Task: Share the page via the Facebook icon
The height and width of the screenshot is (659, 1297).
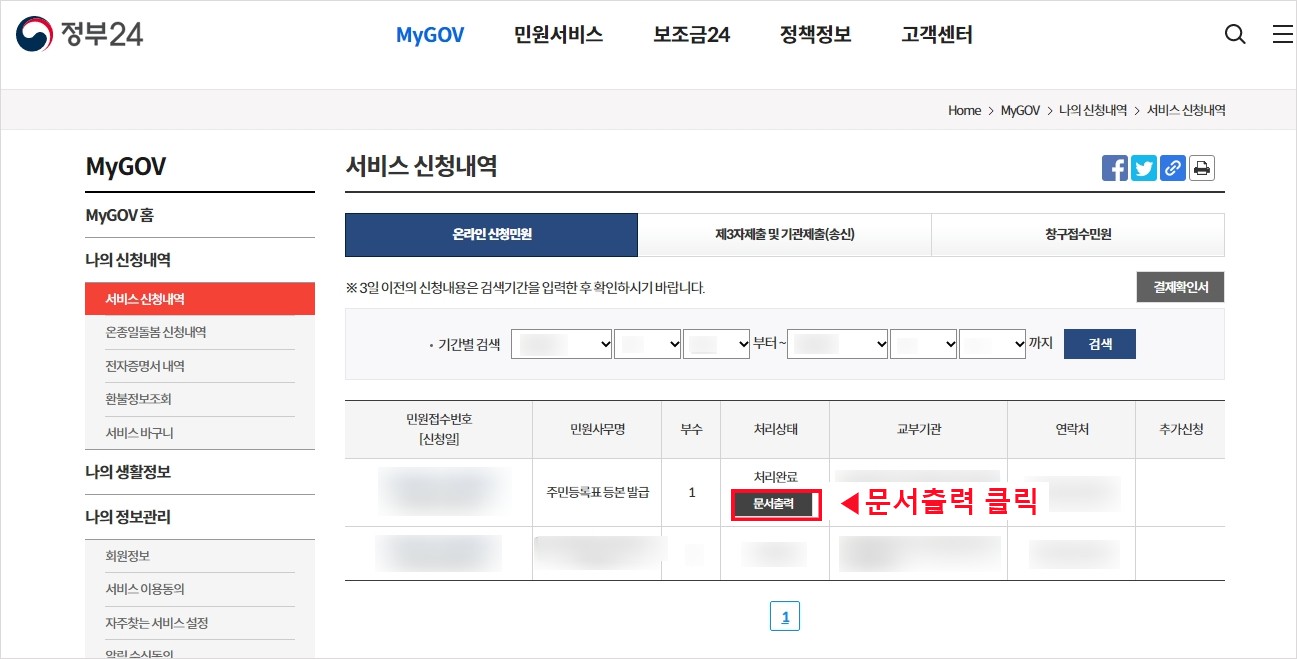Action: tap(1114, 167)
